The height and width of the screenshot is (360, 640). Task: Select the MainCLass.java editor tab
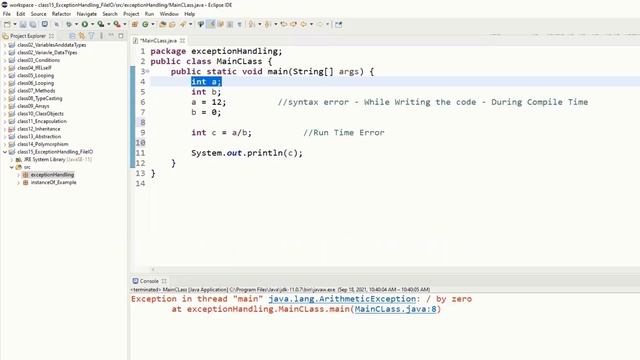click(x=158, y=40)
